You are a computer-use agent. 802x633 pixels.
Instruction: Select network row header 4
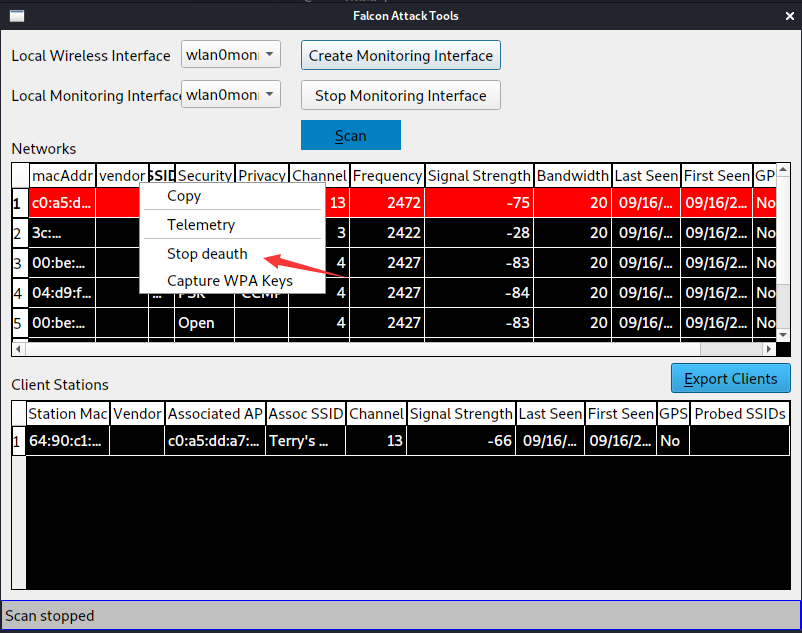19,293
